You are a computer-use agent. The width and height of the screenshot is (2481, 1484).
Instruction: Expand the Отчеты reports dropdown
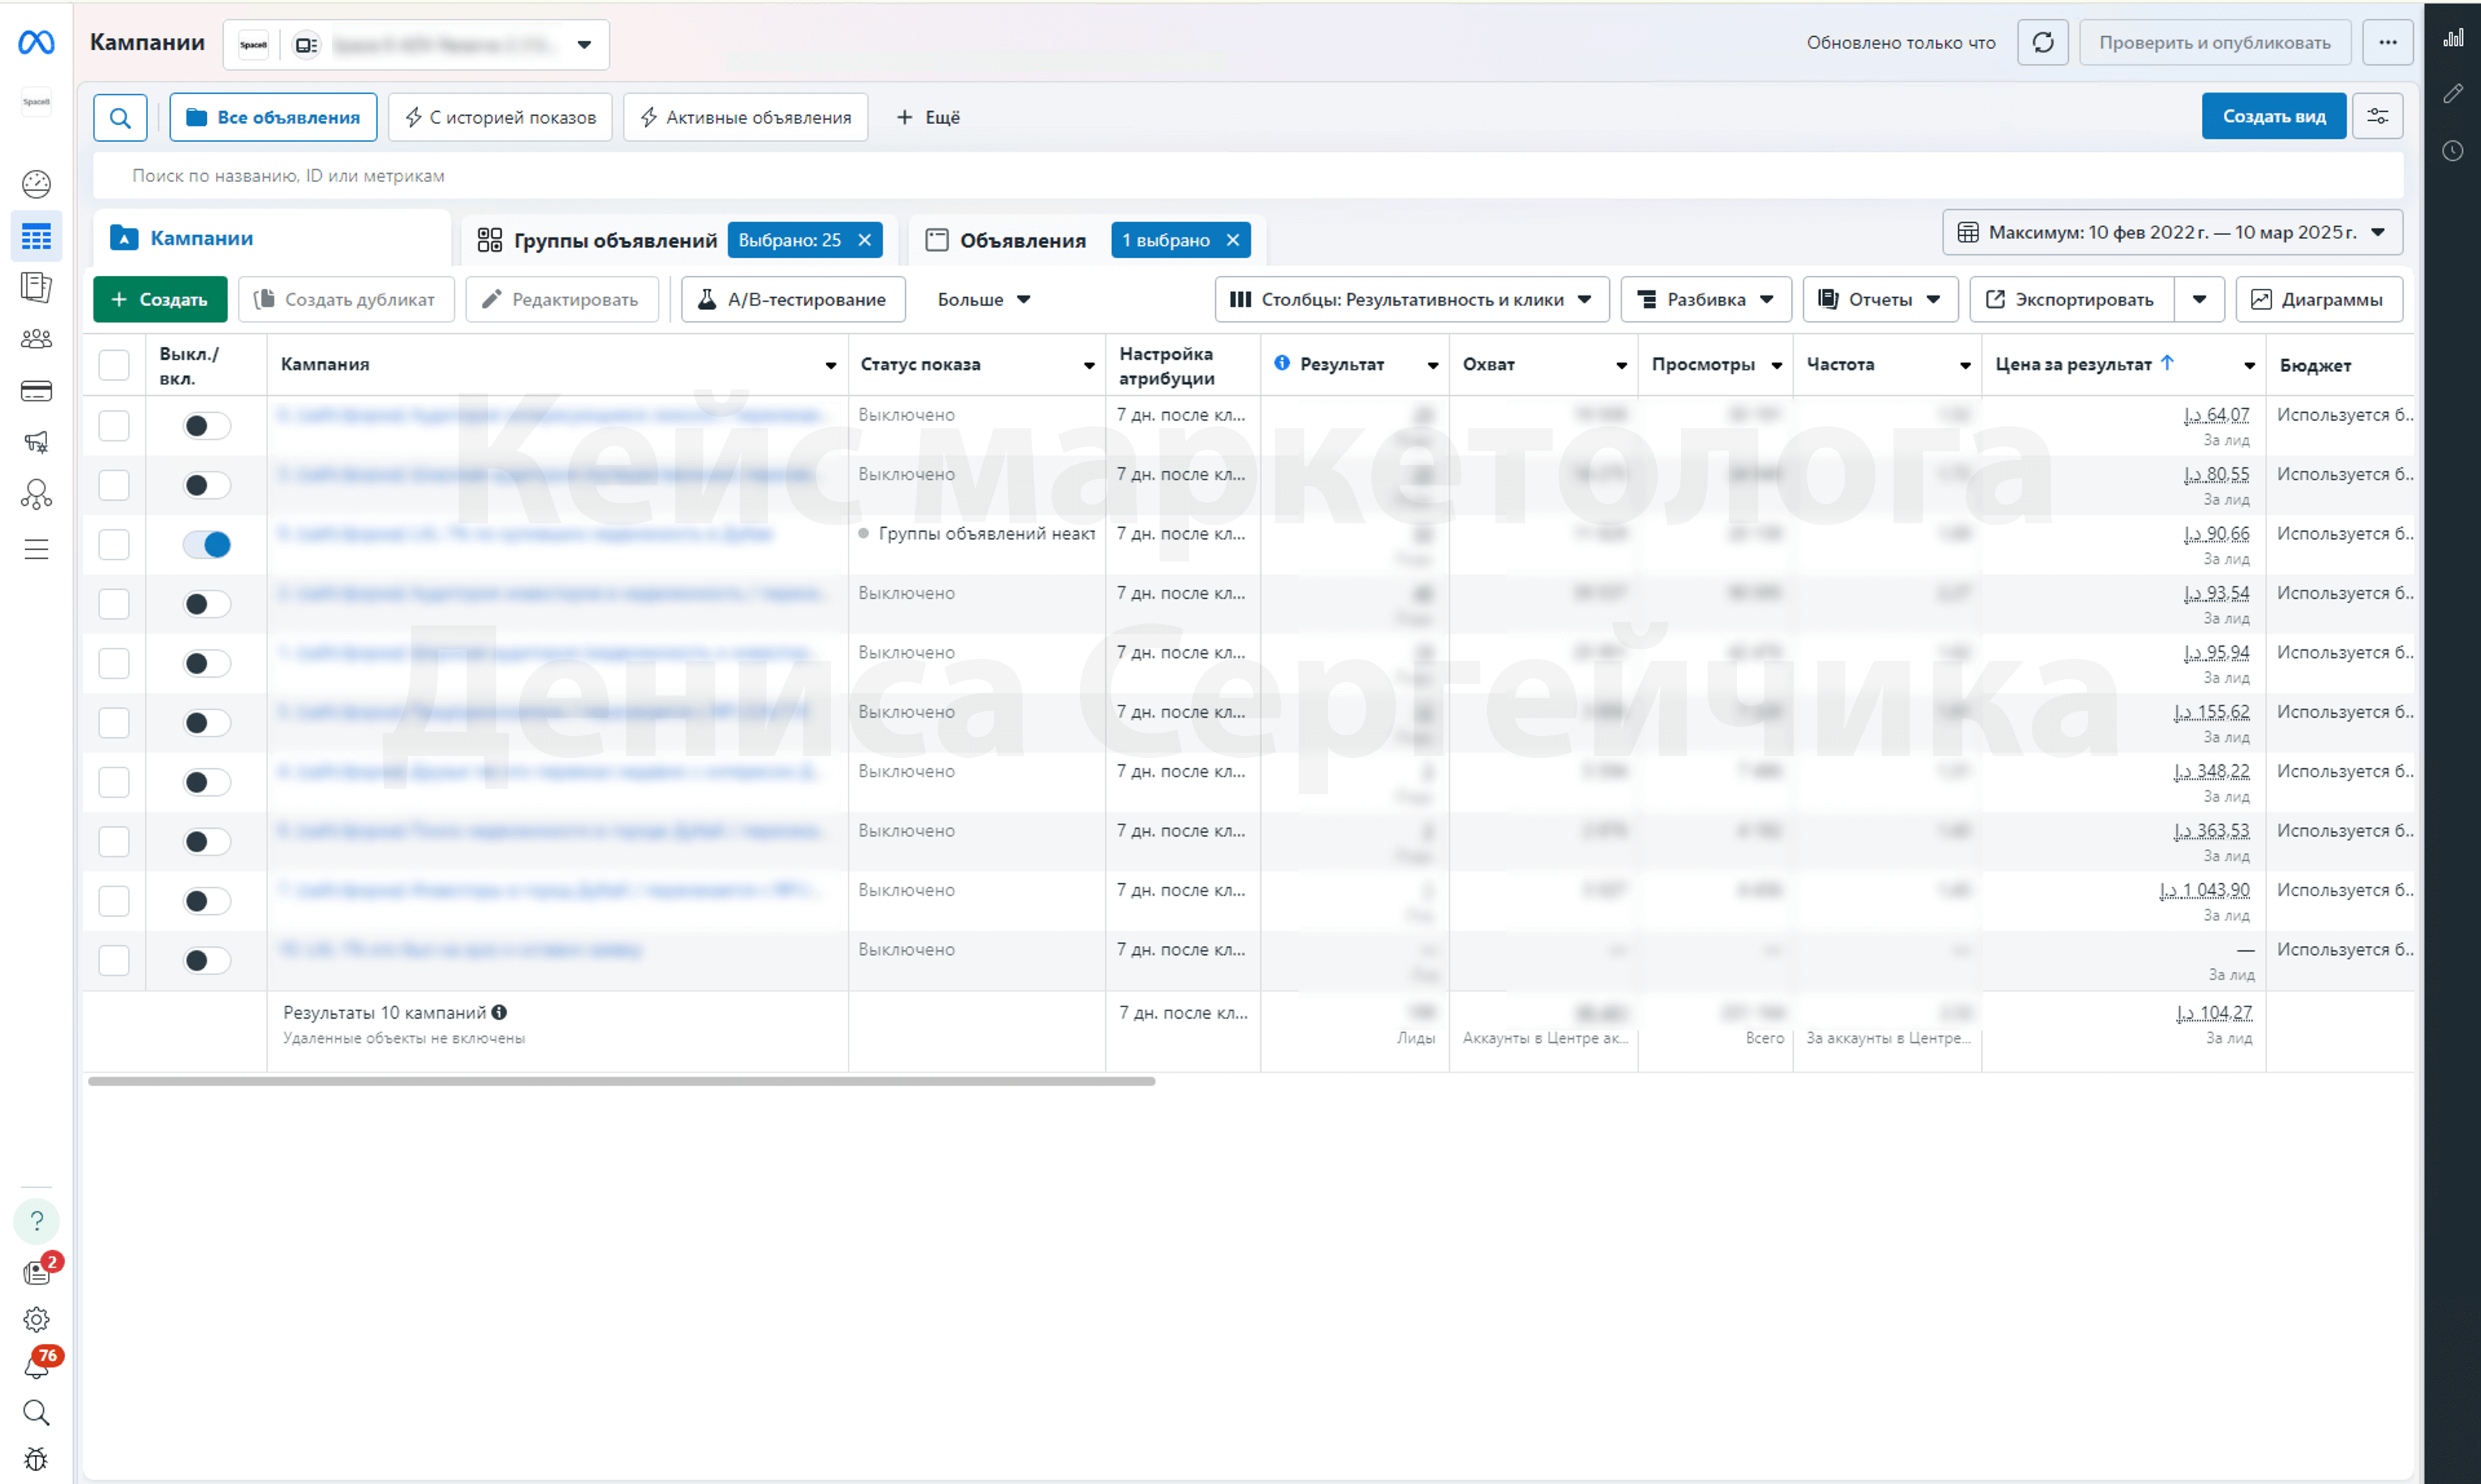point(1879,300)
